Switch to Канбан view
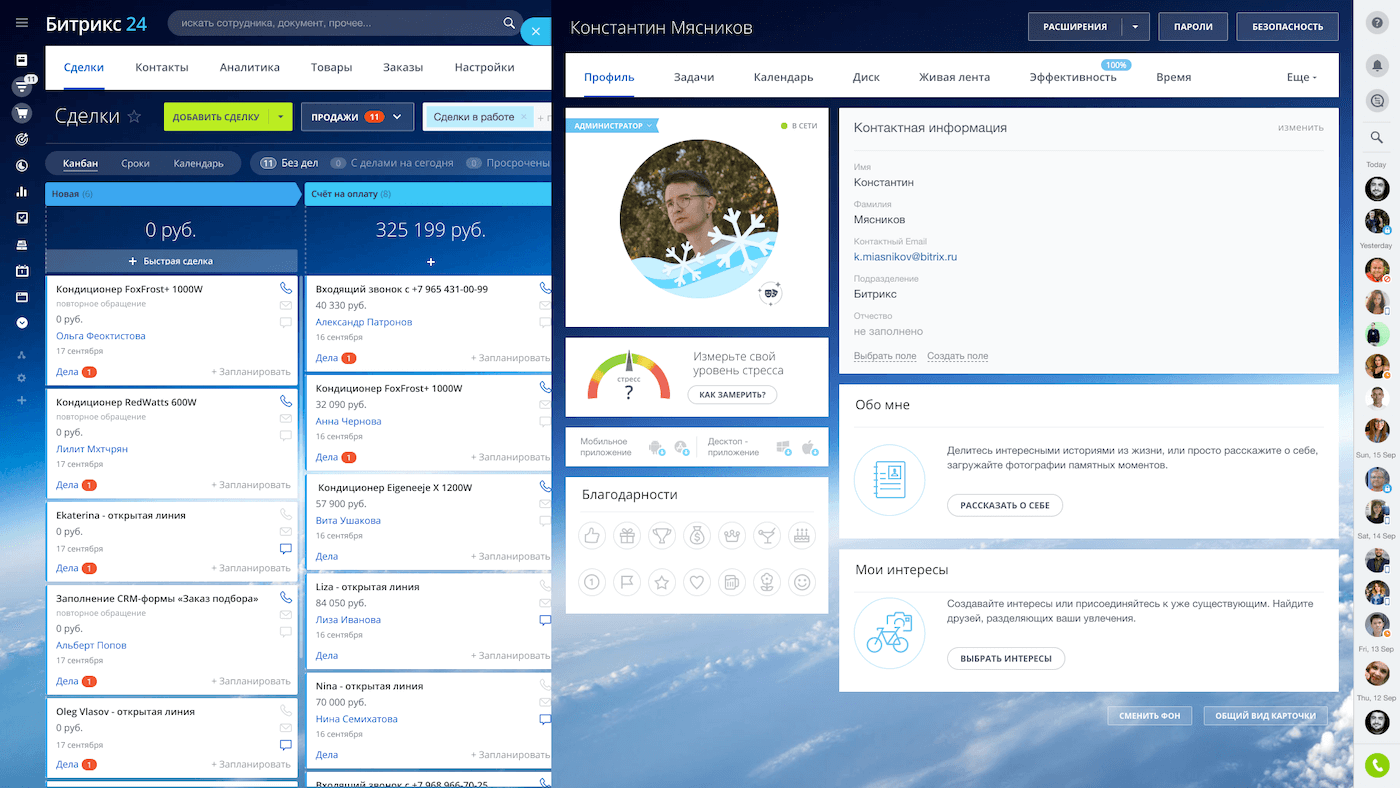The height and width of the screenshot is (788, 1400). point(81,163)
